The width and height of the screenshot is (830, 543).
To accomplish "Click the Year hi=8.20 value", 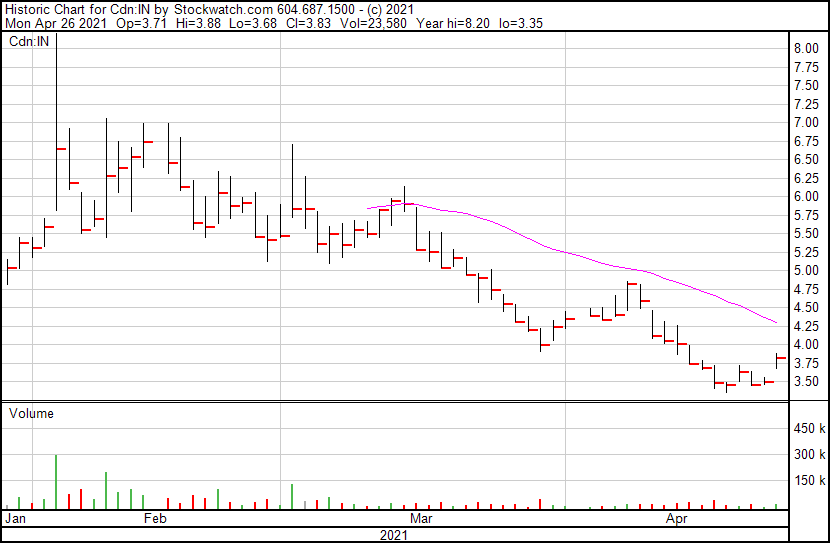I will click(453, 23).
